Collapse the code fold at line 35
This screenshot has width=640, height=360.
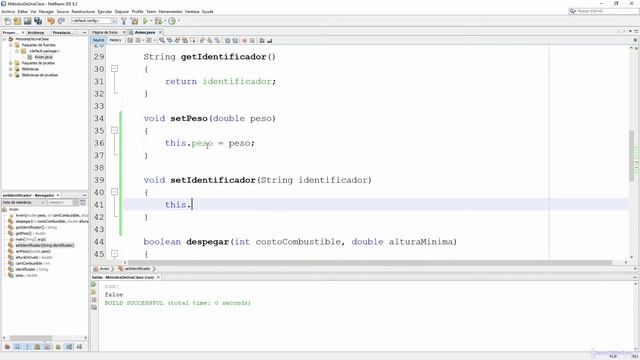pos(114,130)
